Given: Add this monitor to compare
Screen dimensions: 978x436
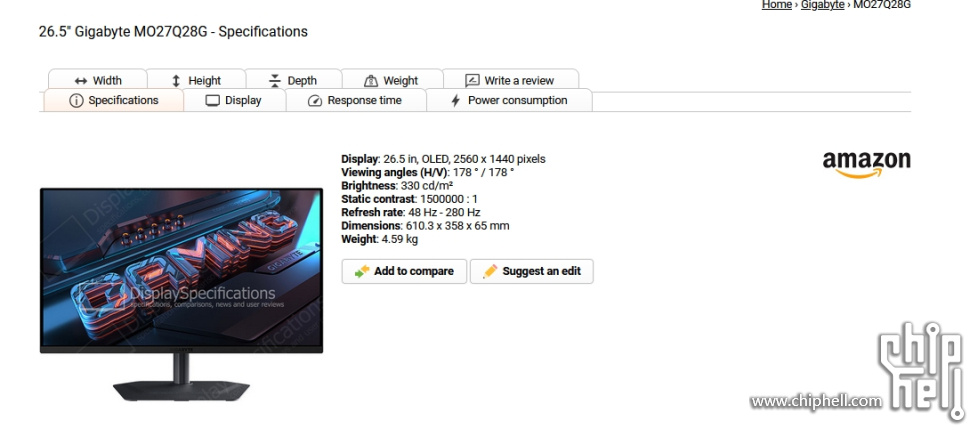Looking at the screenshot, I should (404, 271).
